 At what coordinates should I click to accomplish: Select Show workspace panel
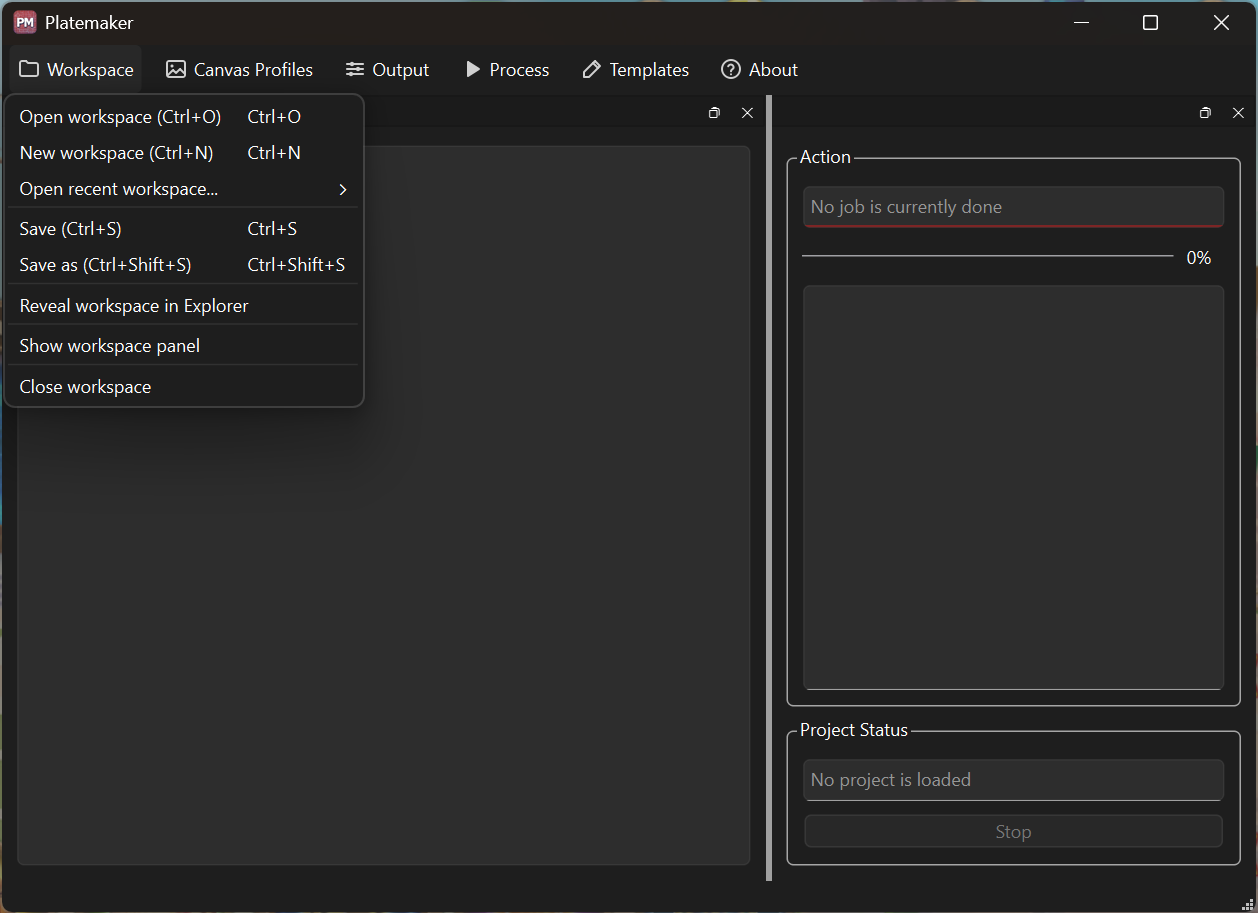pos(184,346)
